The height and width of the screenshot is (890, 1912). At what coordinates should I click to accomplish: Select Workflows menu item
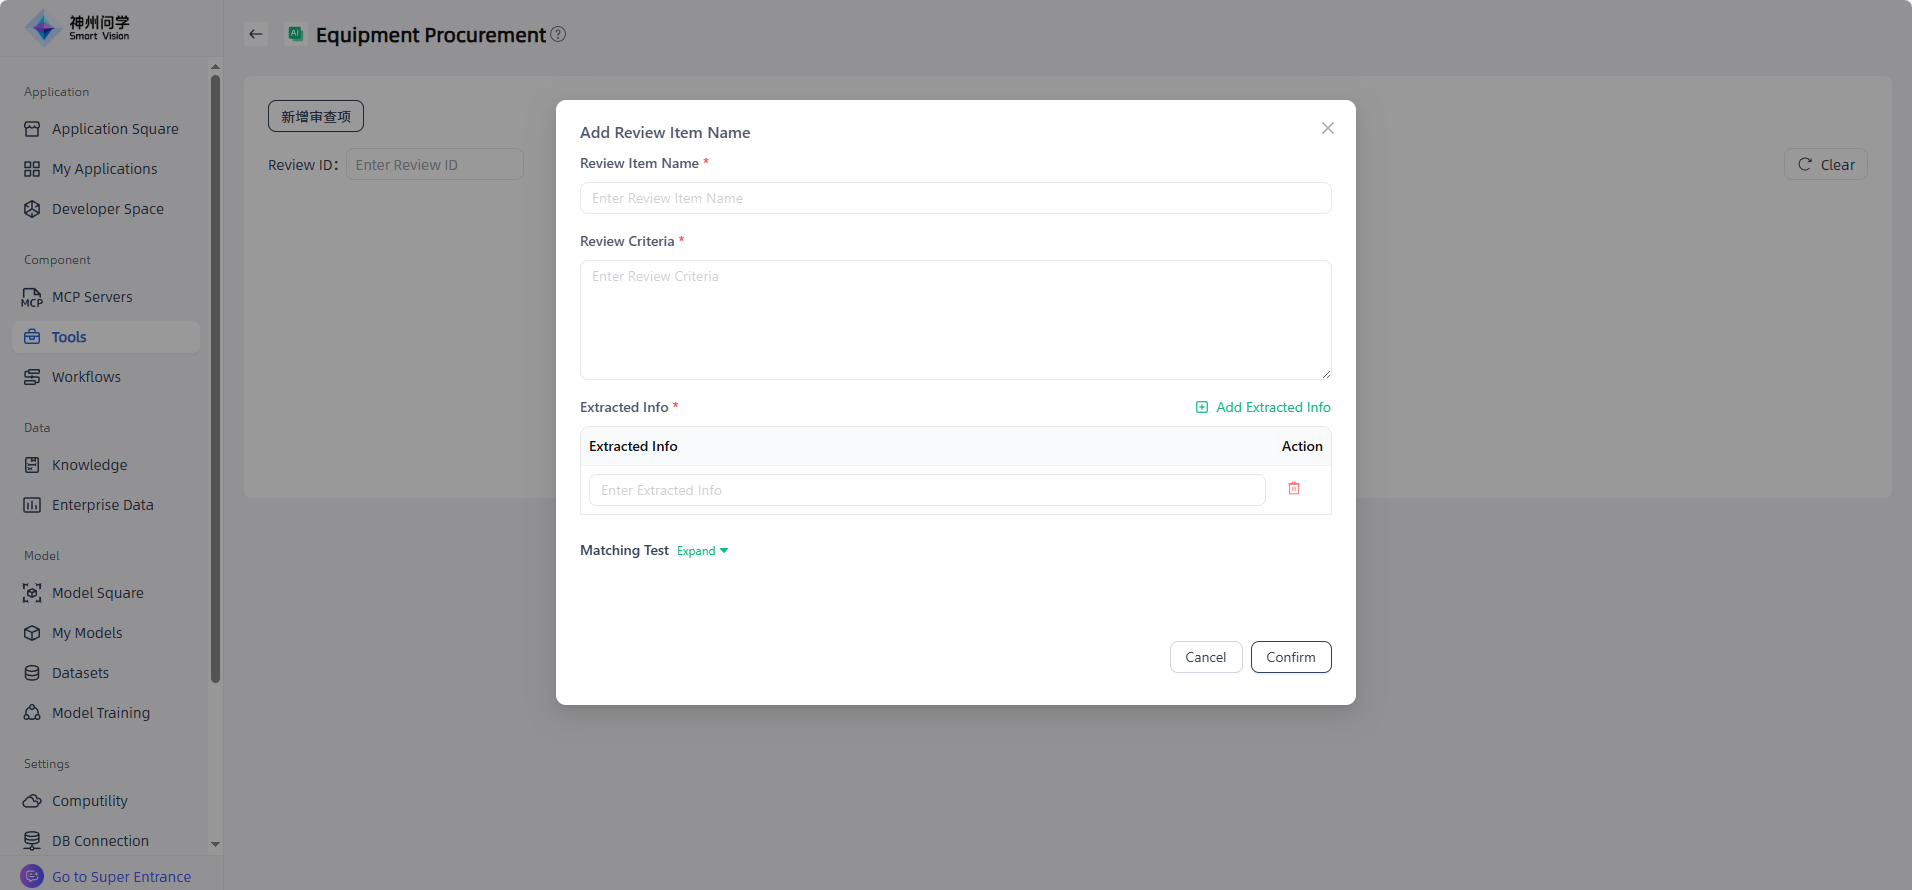[x=86, y=377]
